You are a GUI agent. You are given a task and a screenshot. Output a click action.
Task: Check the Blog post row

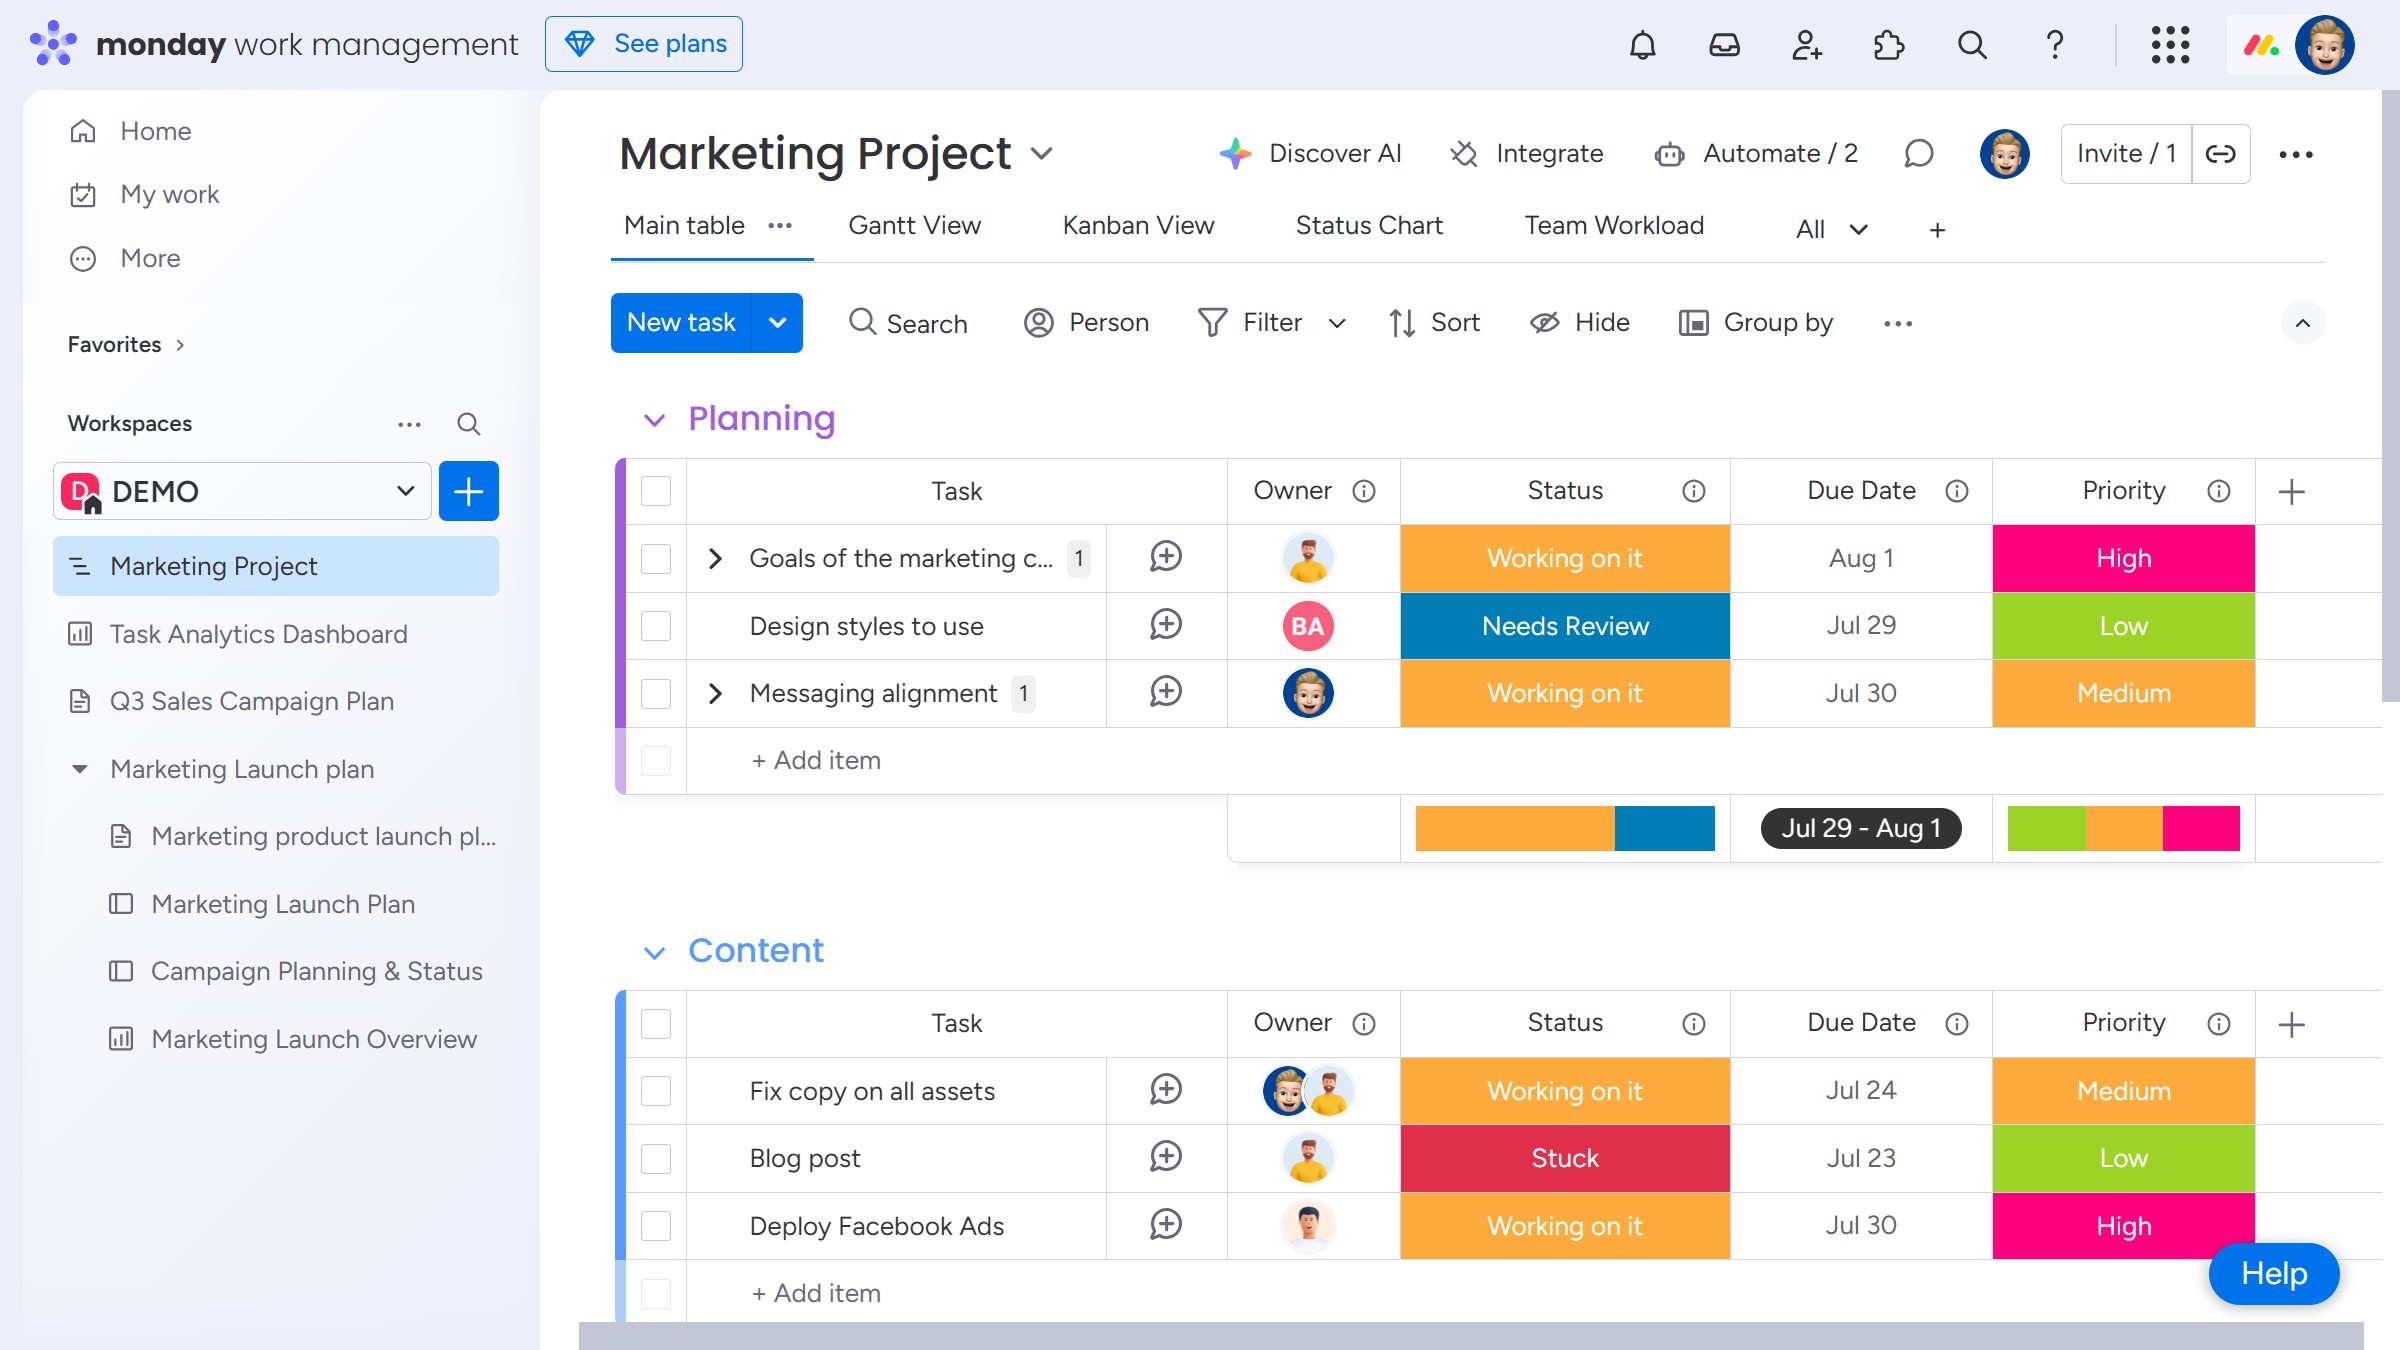(x=656, y=1158)
